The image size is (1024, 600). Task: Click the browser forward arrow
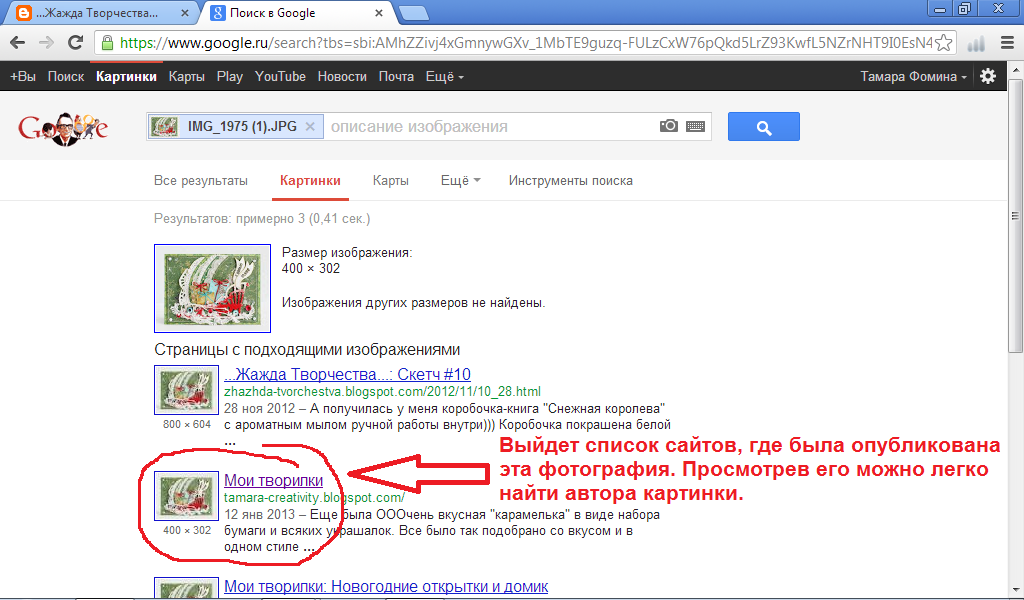46,43
